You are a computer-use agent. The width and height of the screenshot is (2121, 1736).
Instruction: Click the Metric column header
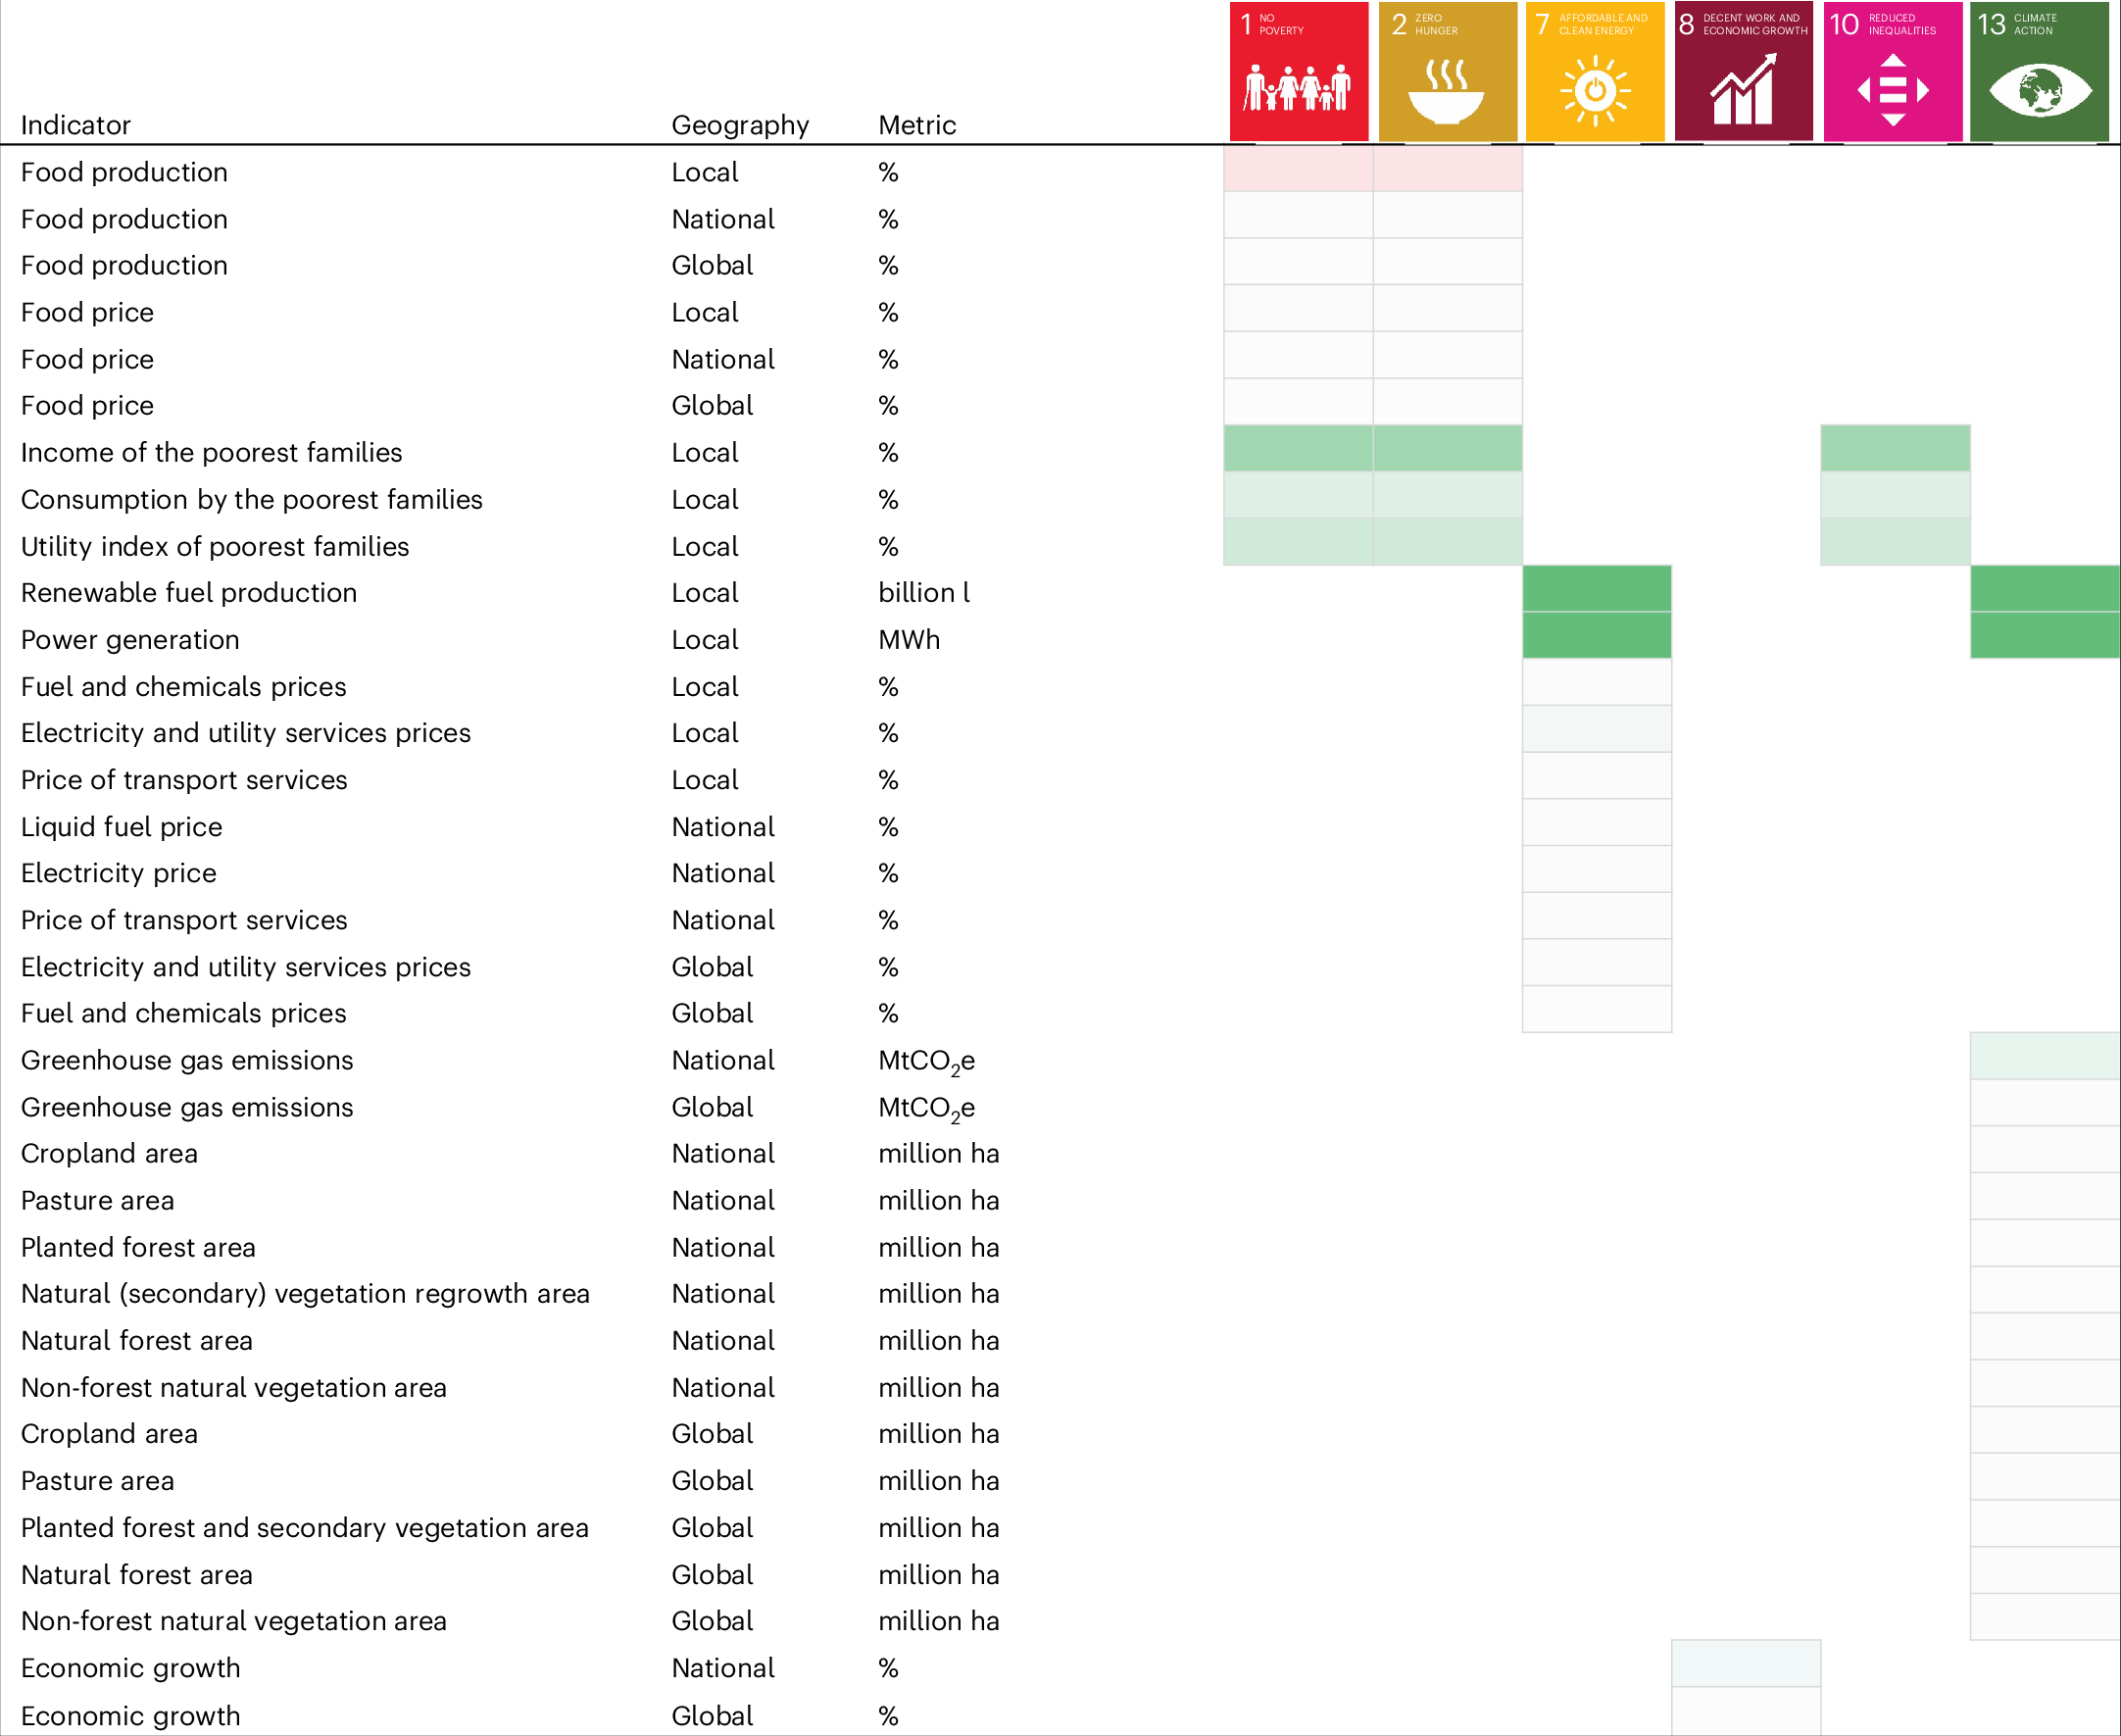coord(916,125)
